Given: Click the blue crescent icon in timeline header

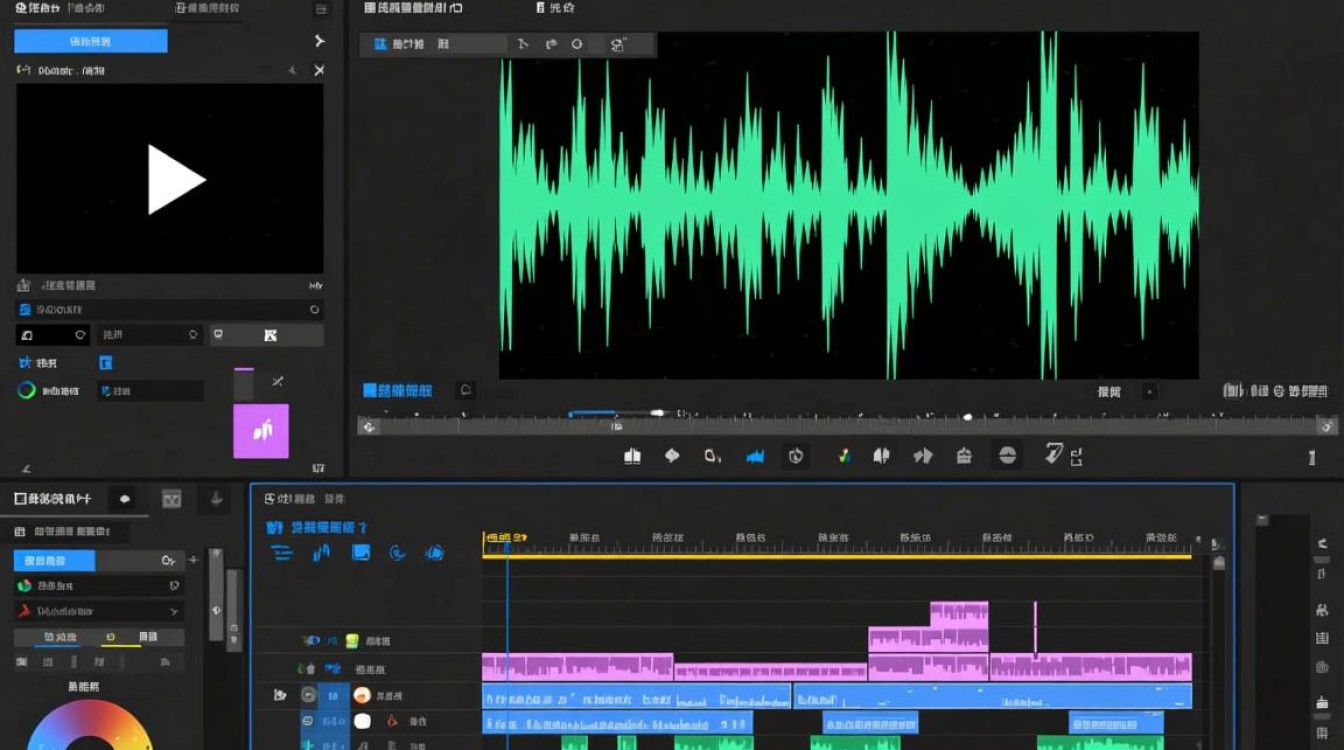Looking at the screenshot, I should coord(397,553).
